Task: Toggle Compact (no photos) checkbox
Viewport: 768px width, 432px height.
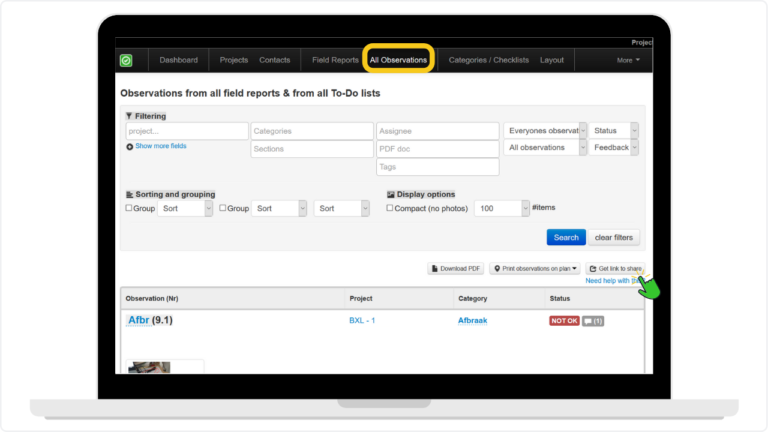Action: [x=391, y=208]
